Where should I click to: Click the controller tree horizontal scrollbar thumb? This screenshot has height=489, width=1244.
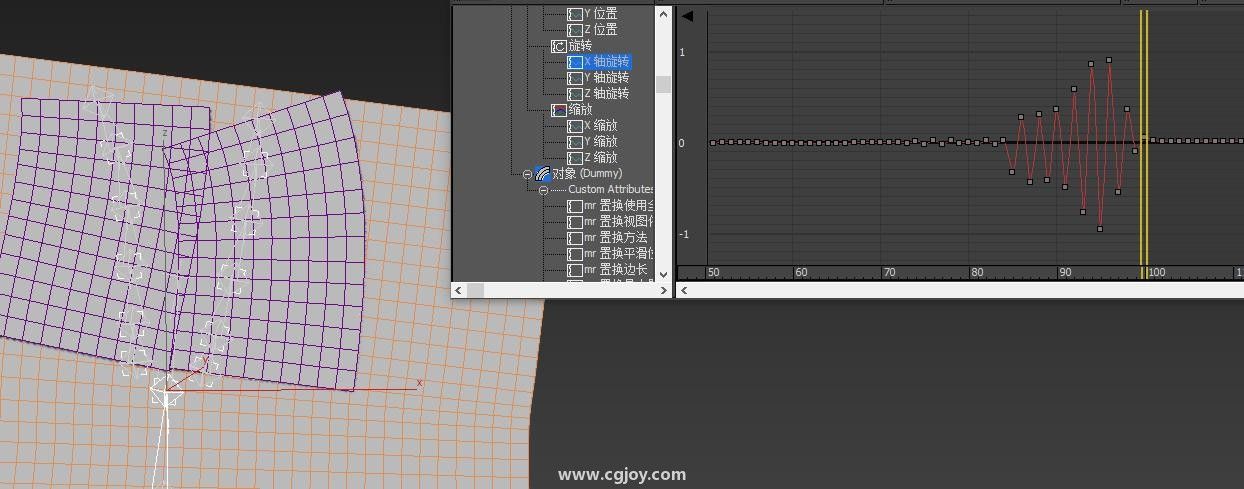tap(476, 290)
